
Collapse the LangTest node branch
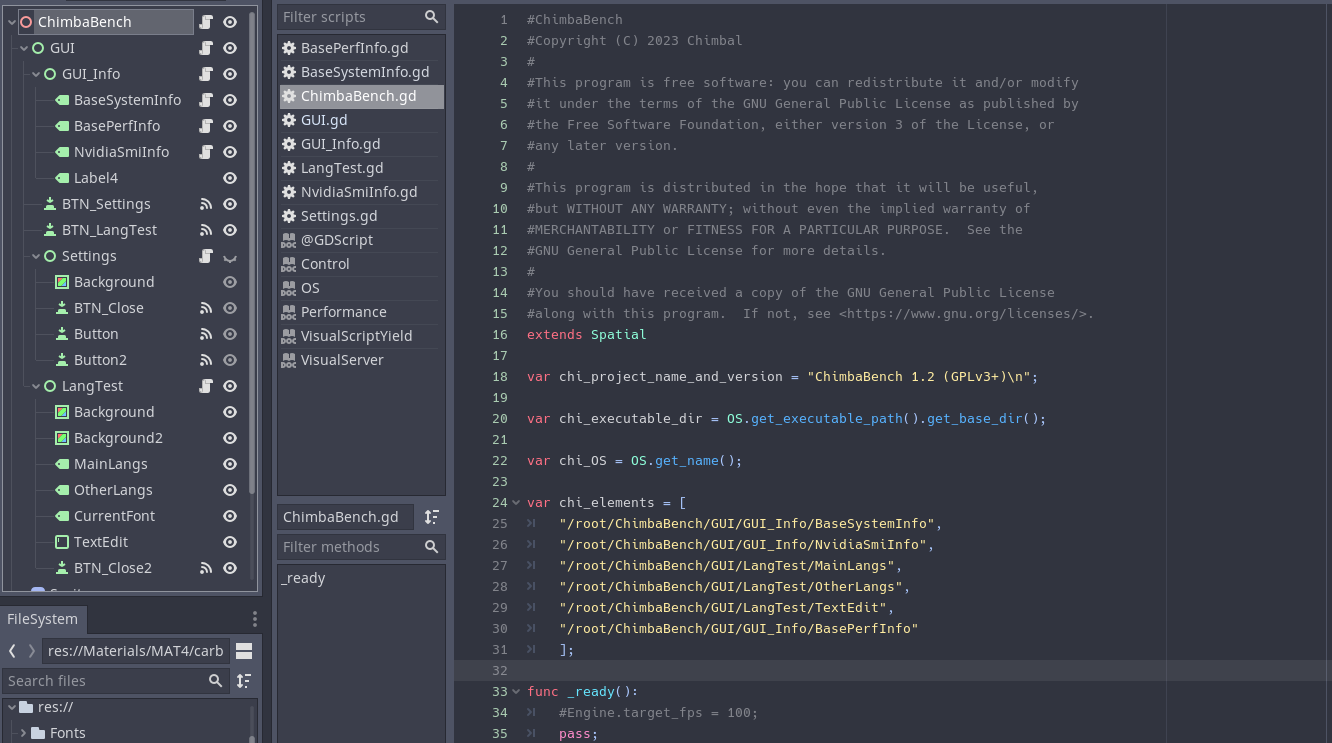point(36,386)
